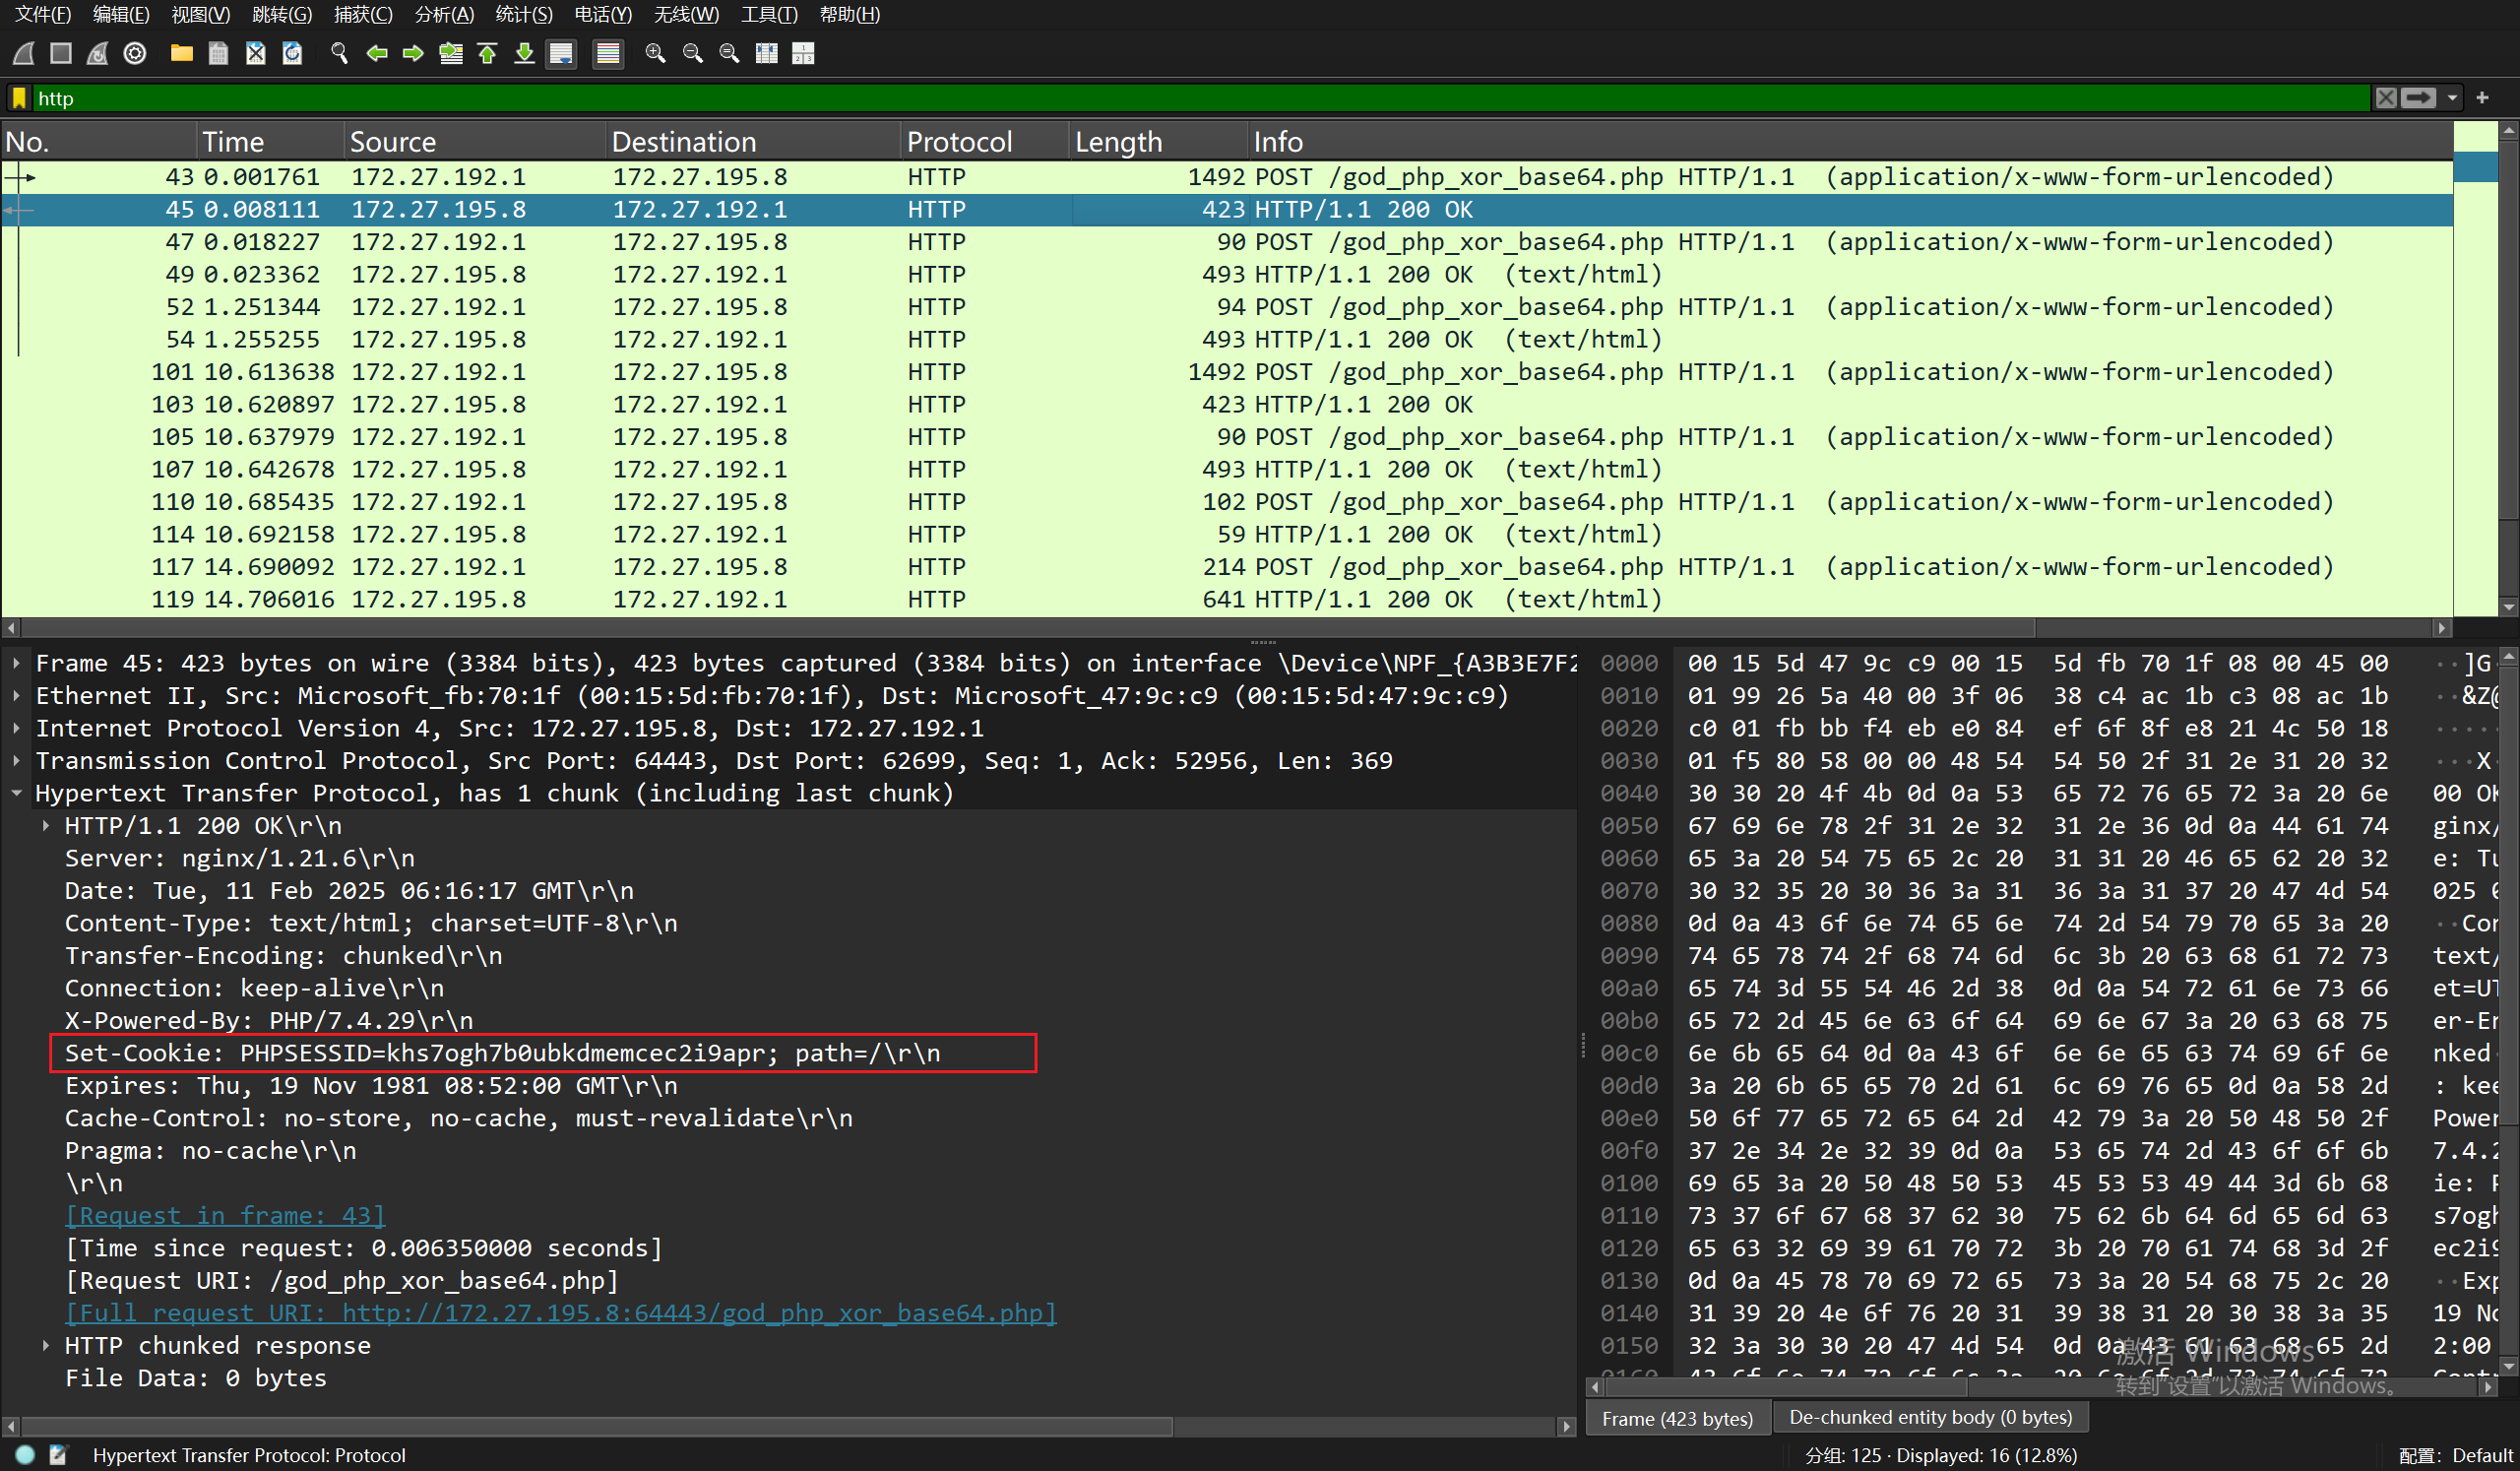The height and width of the screenshot is (1471, 2520).
Task: Click the find packet magnifier icon
Action: tap(339, 53)
